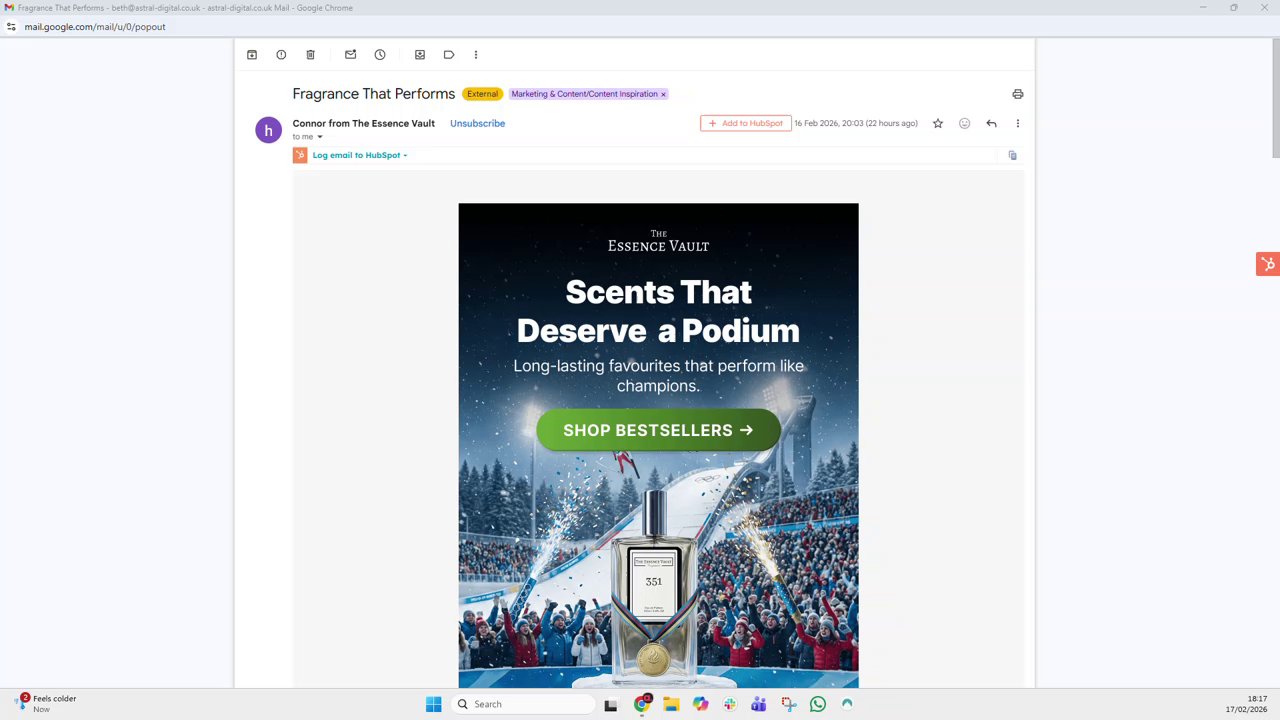Archive this email
This screenshot has height=720, width=1280.
pos(252,55)
